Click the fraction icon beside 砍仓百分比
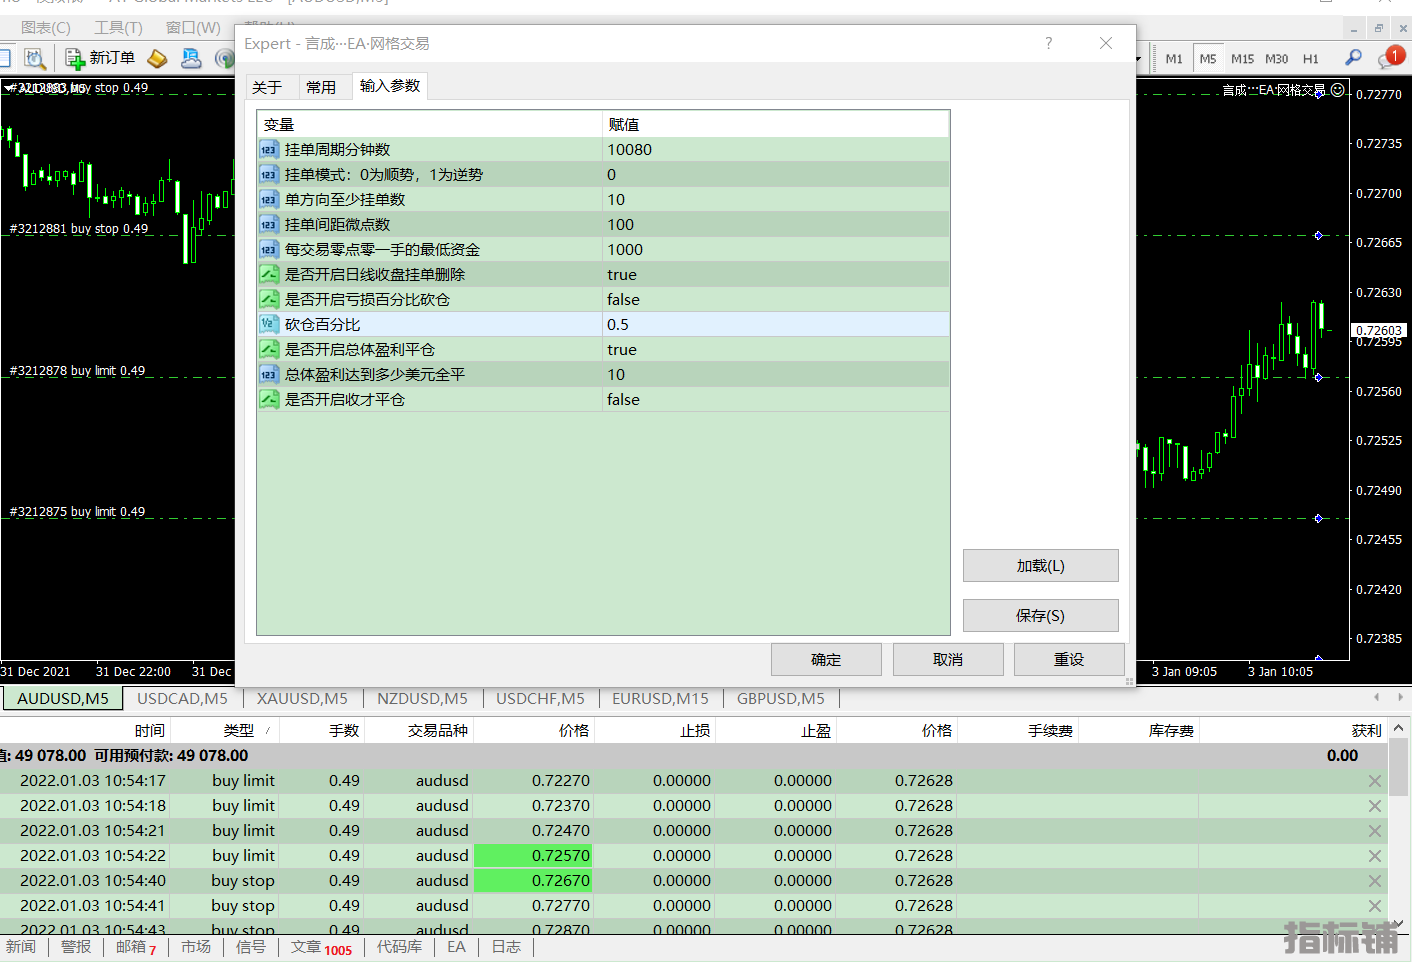 (269, 324)
